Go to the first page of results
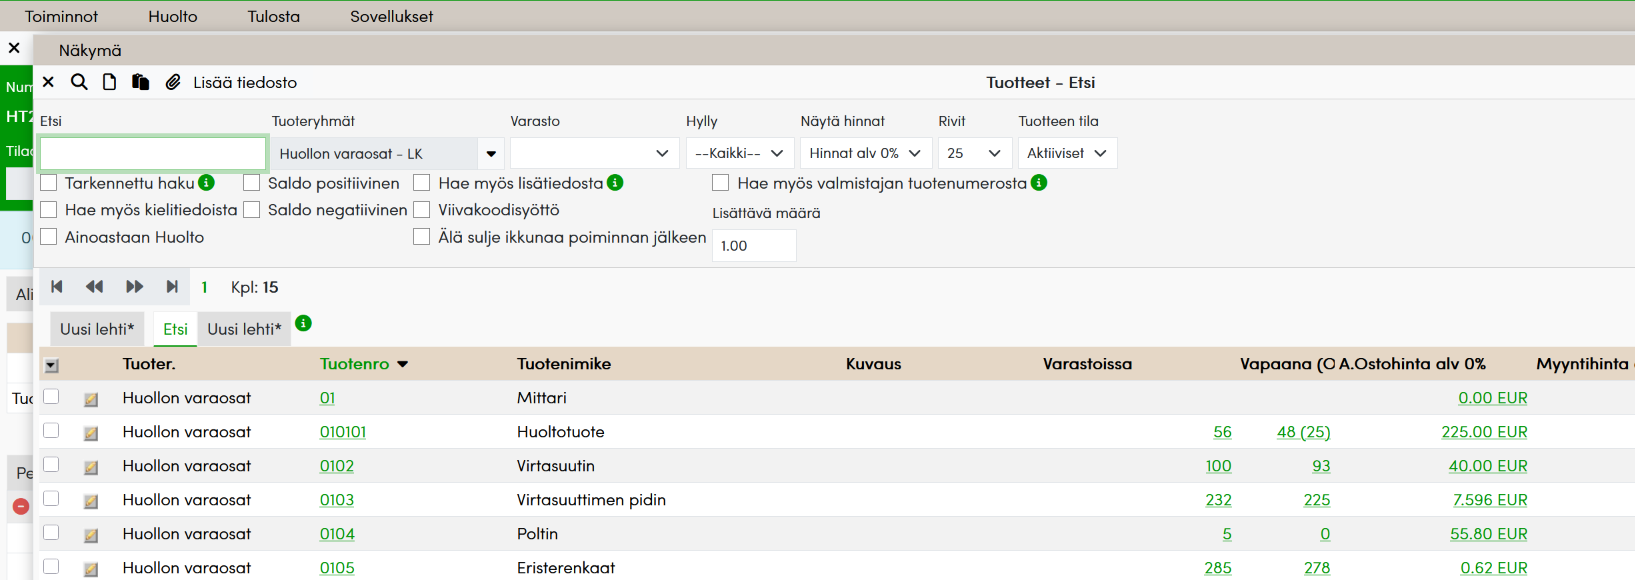This screenshot has width=1635, height=580. (57, 287)
